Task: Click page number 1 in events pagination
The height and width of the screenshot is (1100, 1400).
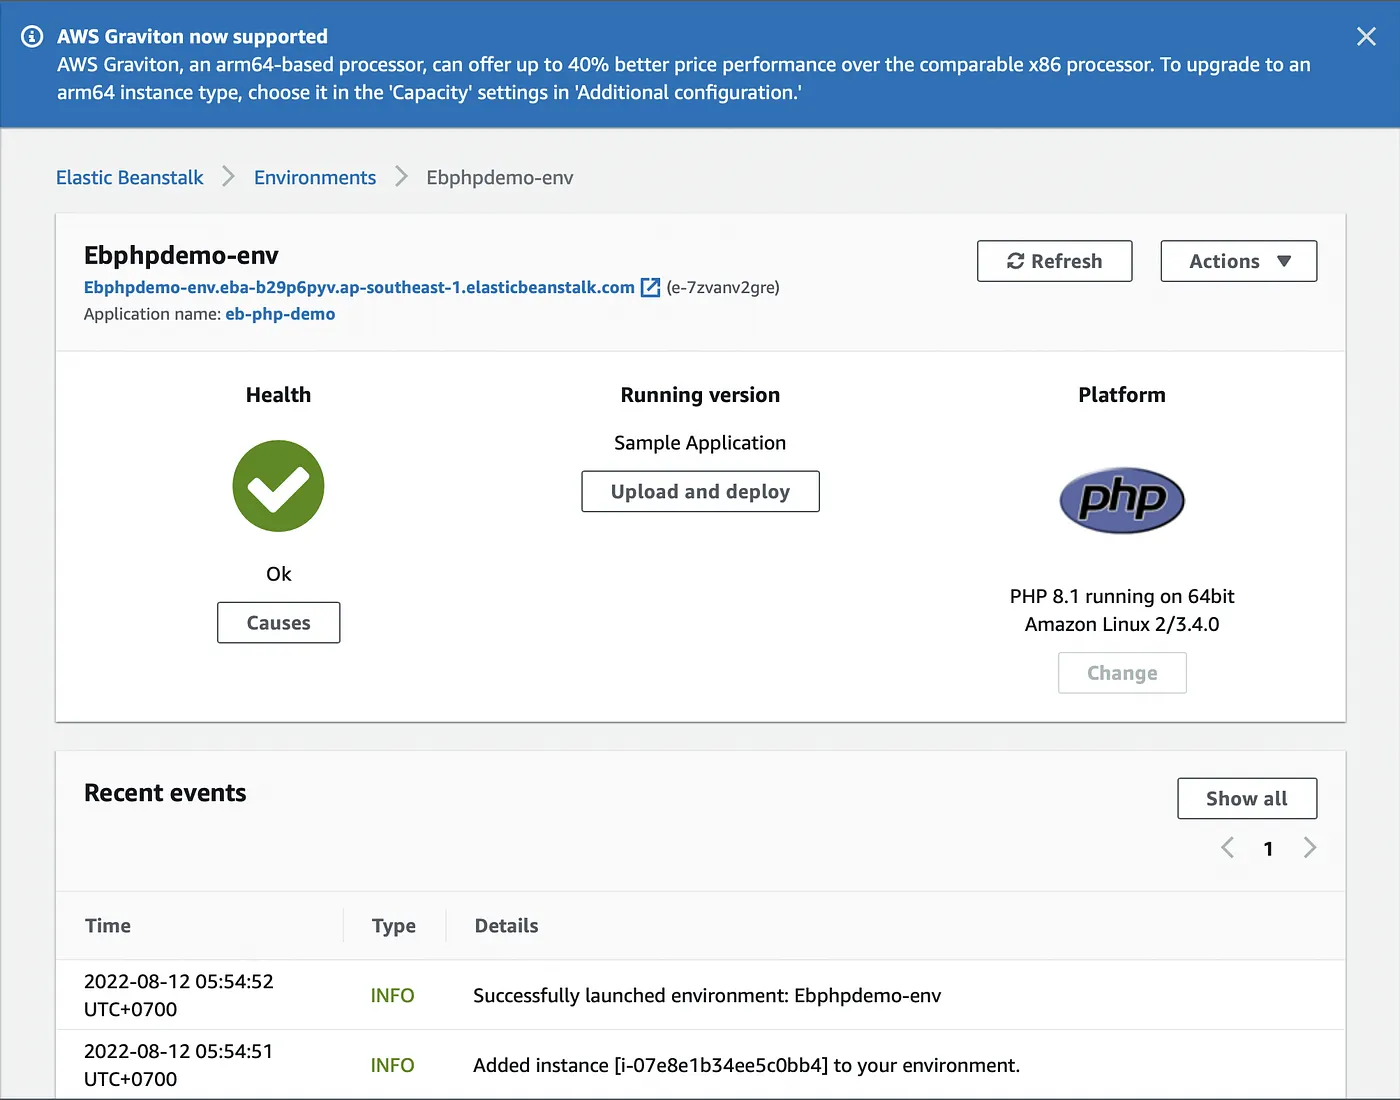Action: (x=1268, y=849)
